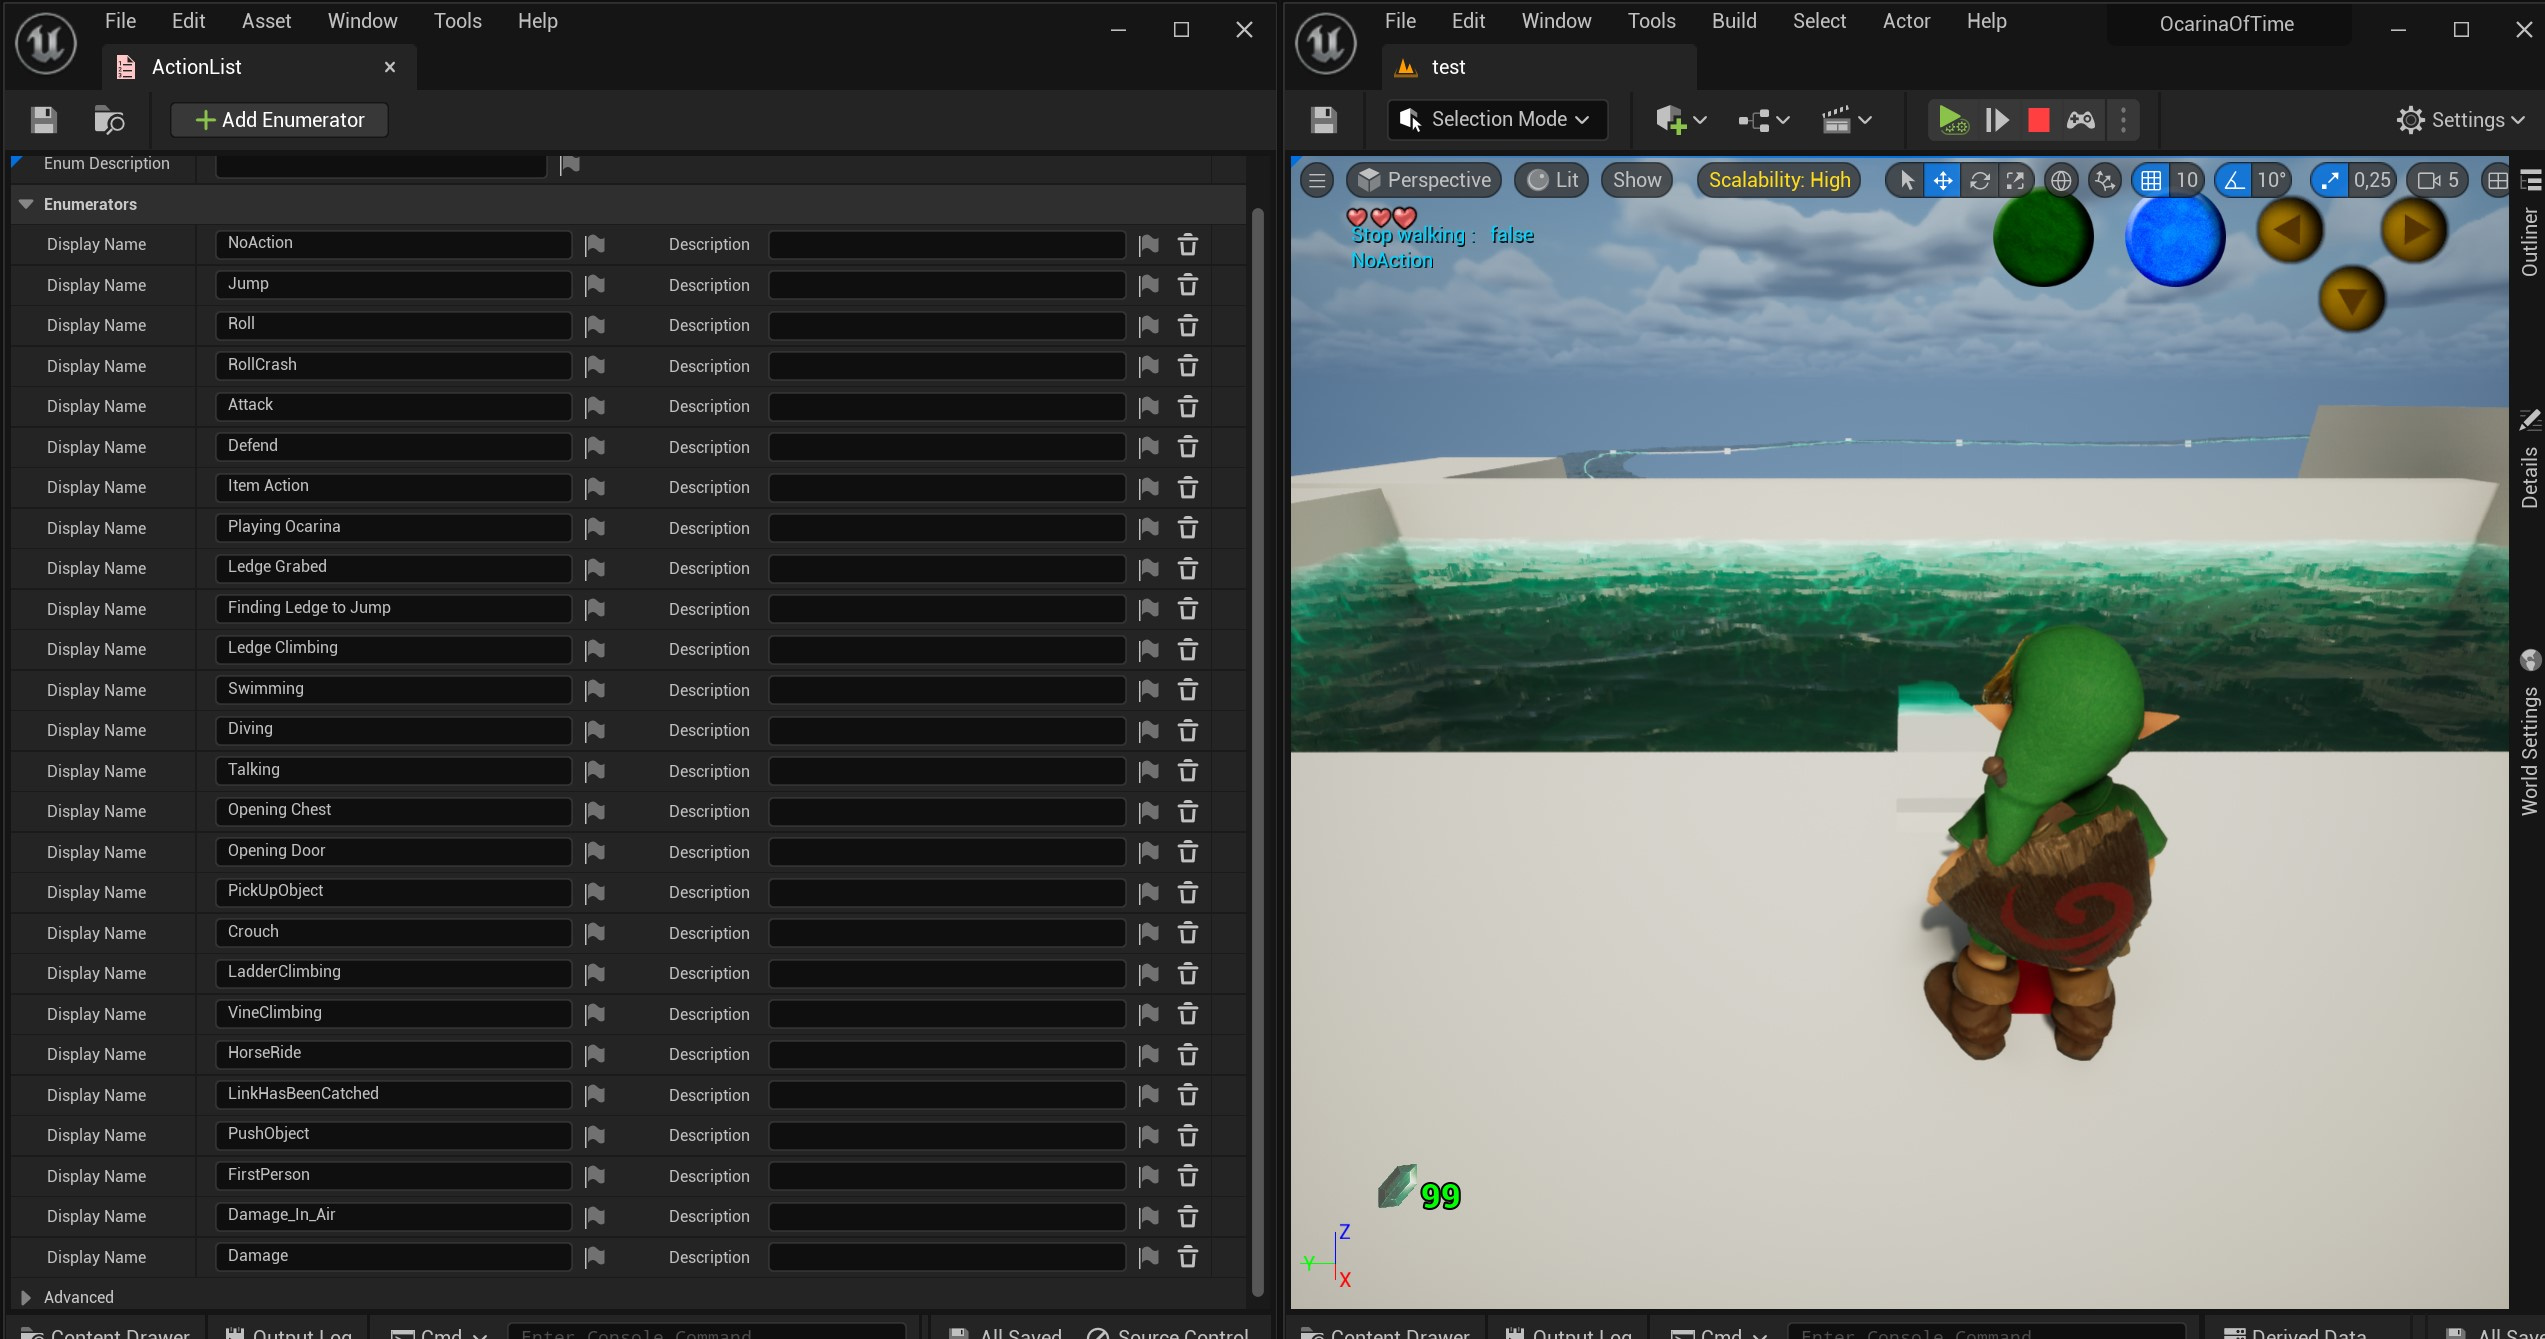Open the Perspective view mode dropdown
2545x1339 pixels.
(x=1424, y=181)
